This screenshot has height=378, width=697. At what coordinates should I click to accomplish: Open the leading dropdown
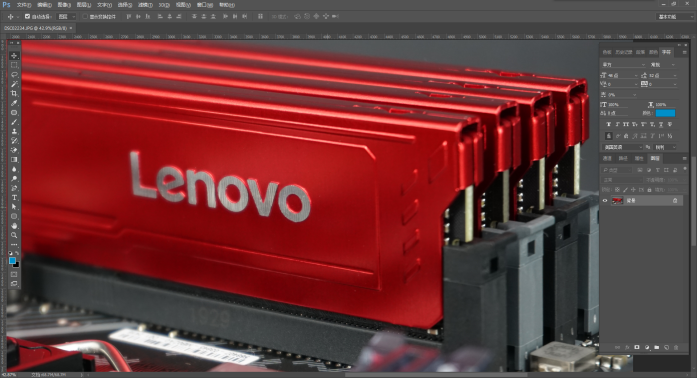click(662, 76)
